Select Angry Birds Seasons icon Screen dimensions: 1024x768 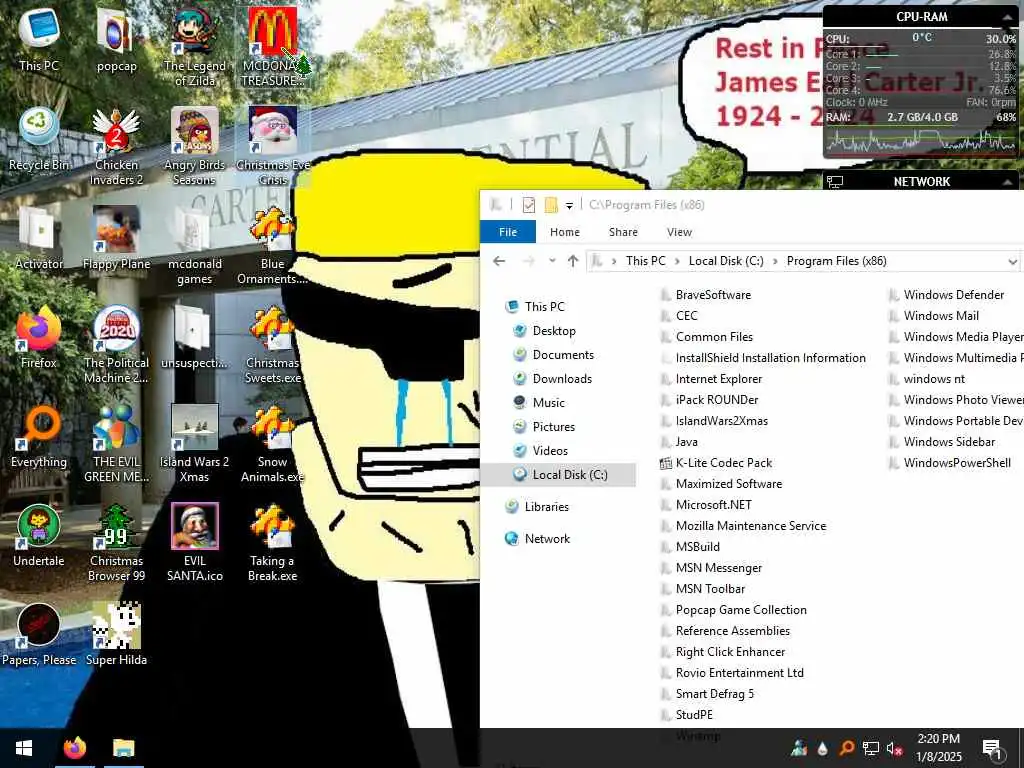point(195,146)
